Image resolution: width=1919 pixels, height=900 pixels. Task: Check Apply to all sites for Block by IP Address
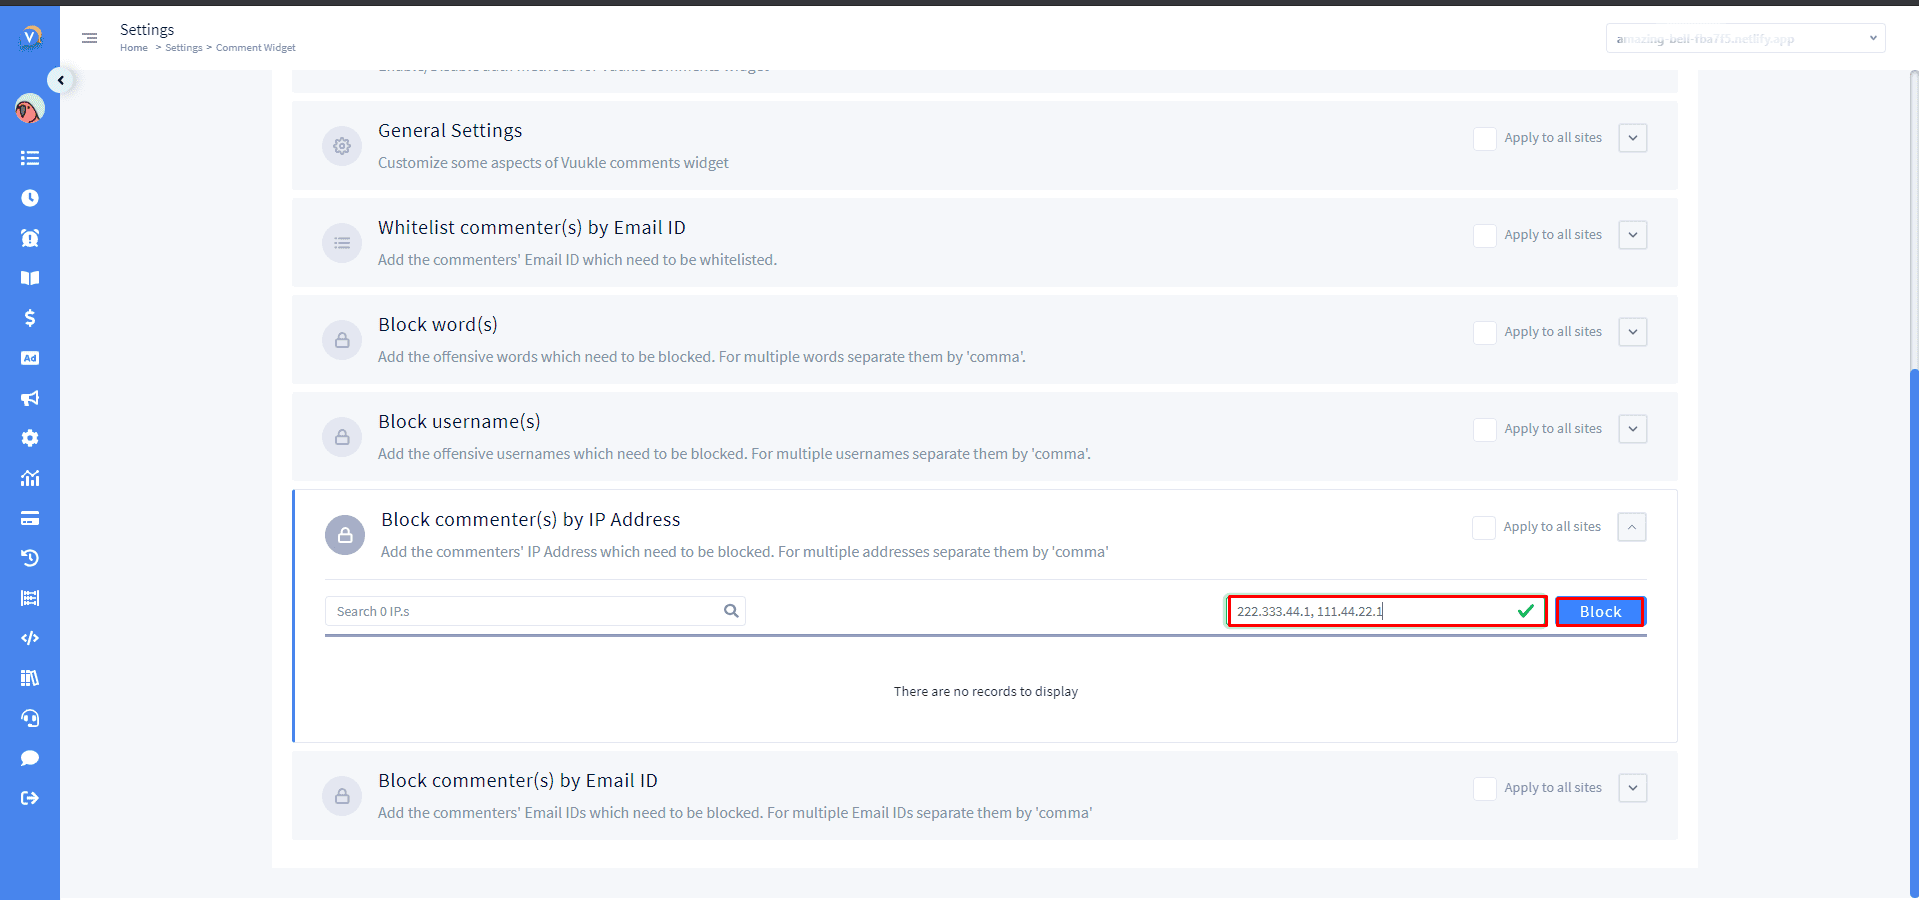pyautogui.click(x=1484, y=527)
